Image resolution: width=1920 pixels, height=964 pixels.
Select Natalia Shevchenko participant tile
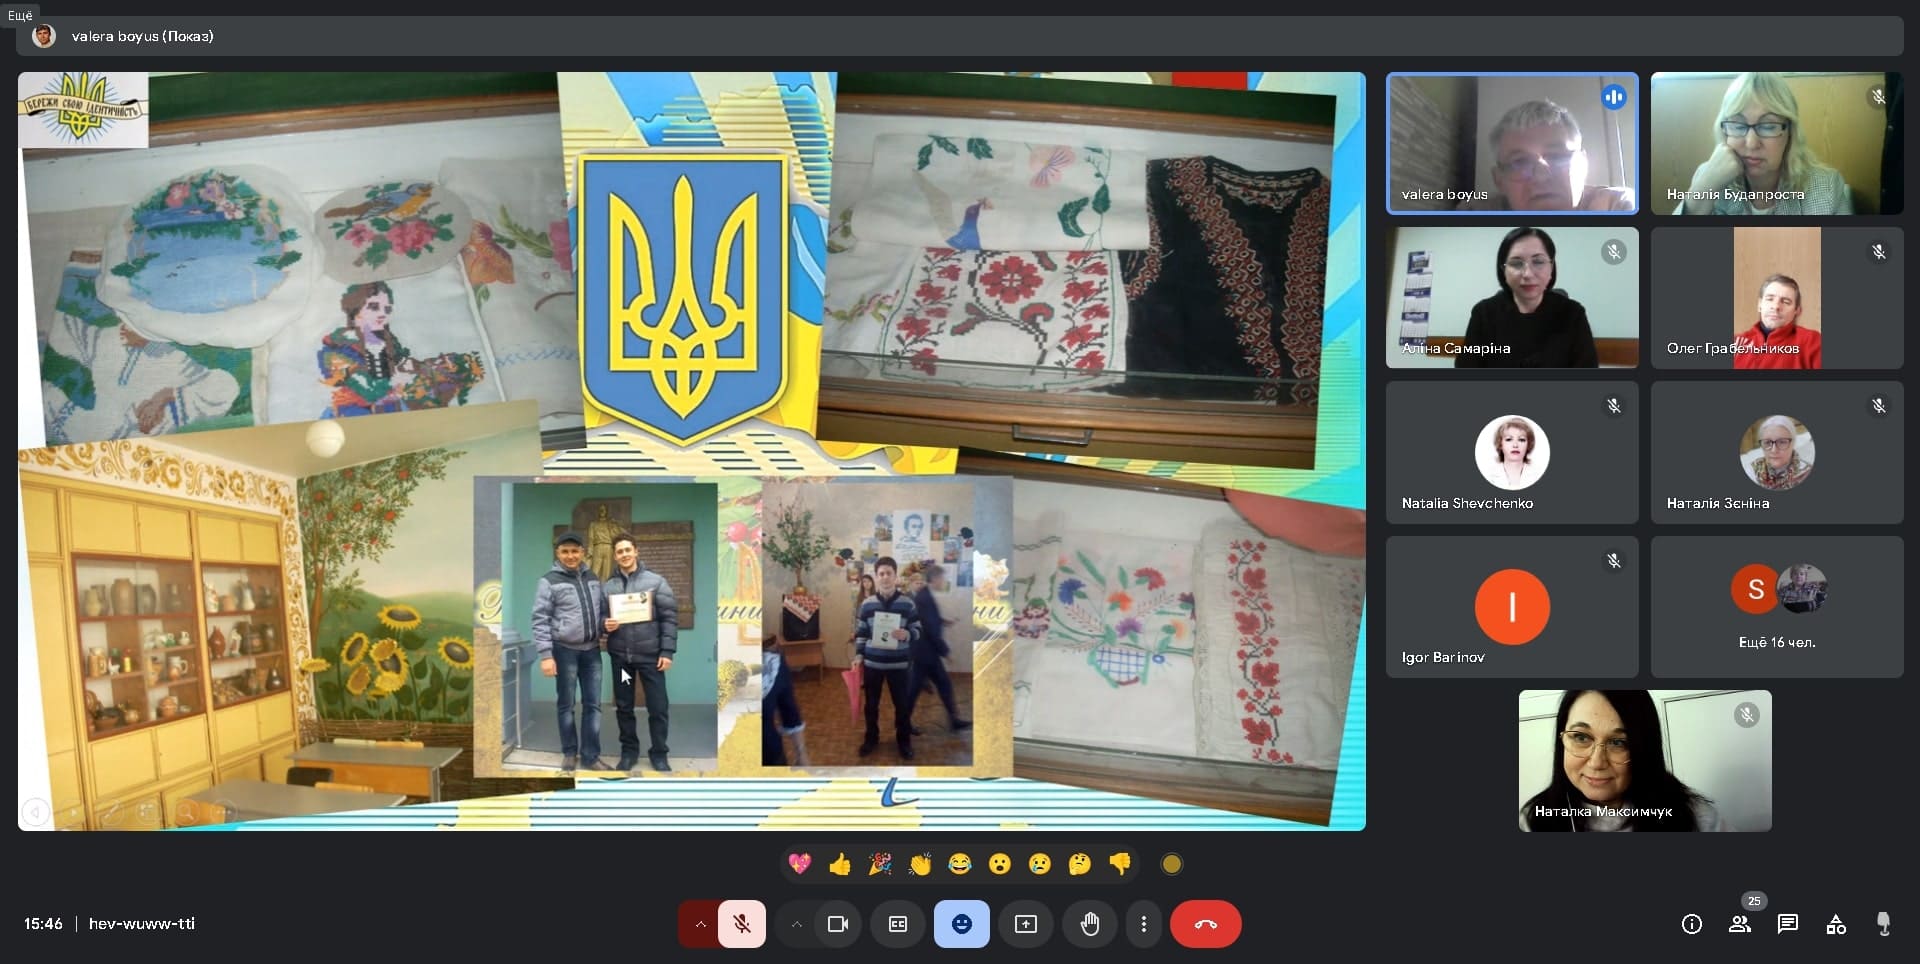pyautogui.click(x=1512, y=452)
